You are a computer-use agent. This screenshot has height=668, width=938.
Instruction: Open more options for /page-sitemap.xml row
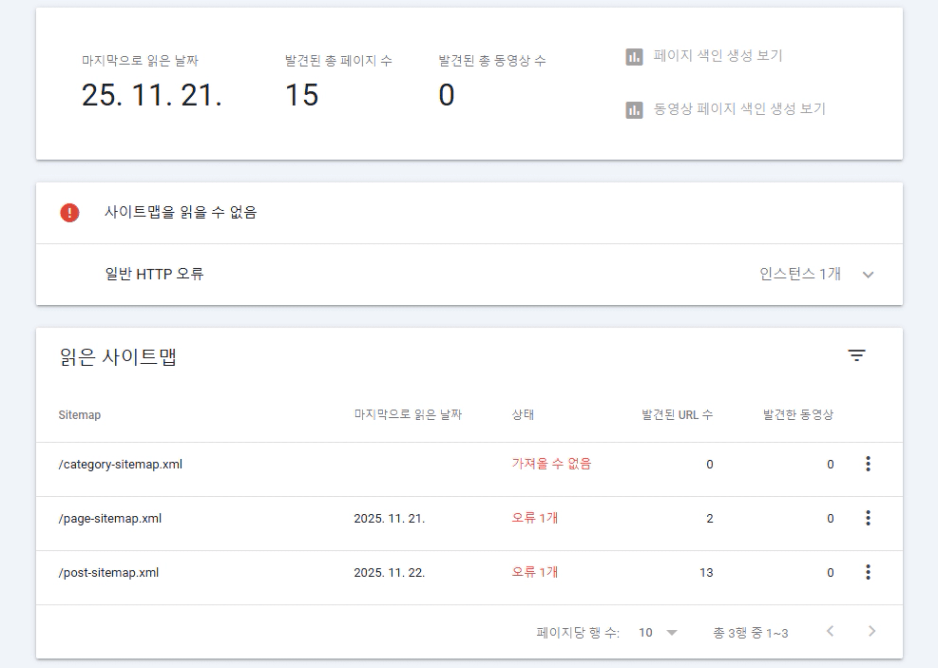point(868,518)
